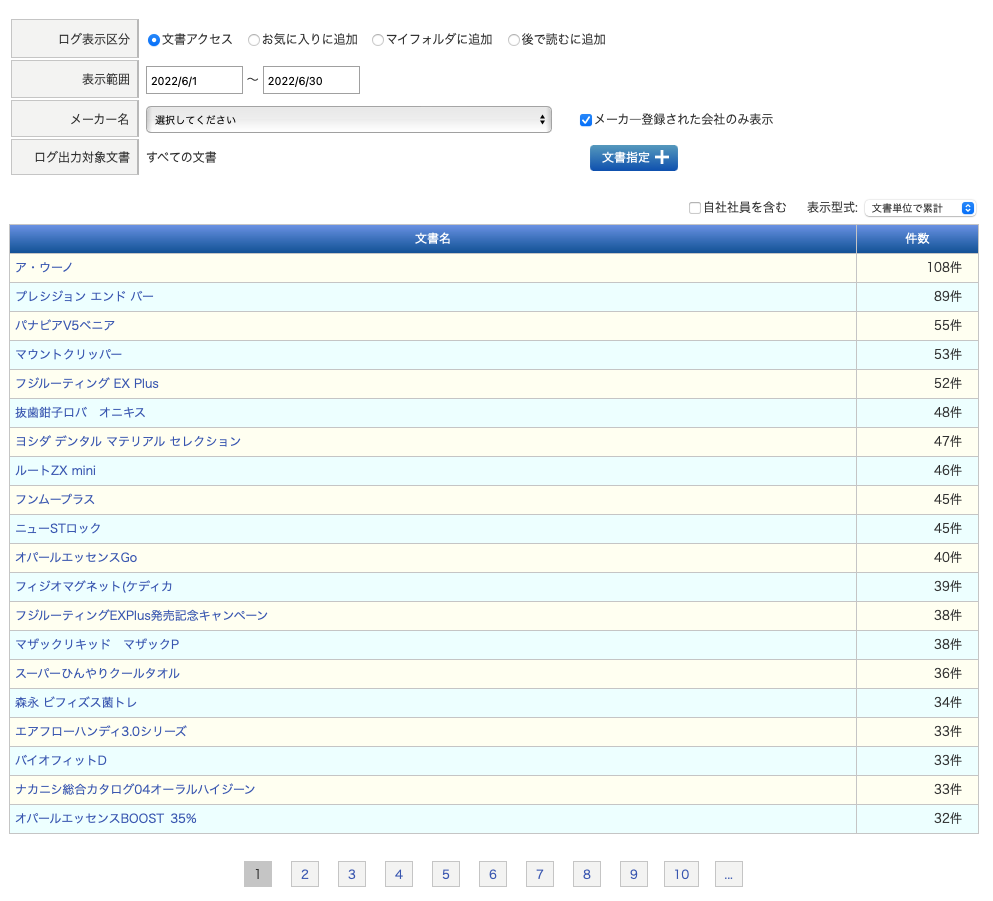Viewport: 993px width, 901px height.
Task: Open フィジオマグネット(ケディカ link
Action: 94,586
